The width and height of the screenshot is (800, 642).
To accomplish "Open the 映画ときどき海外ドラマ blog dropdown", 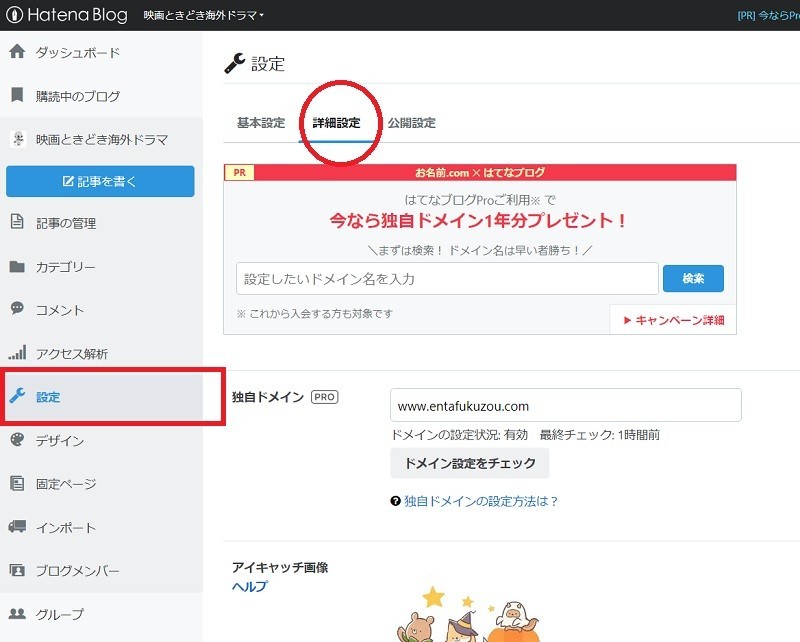I will [204, 15].
